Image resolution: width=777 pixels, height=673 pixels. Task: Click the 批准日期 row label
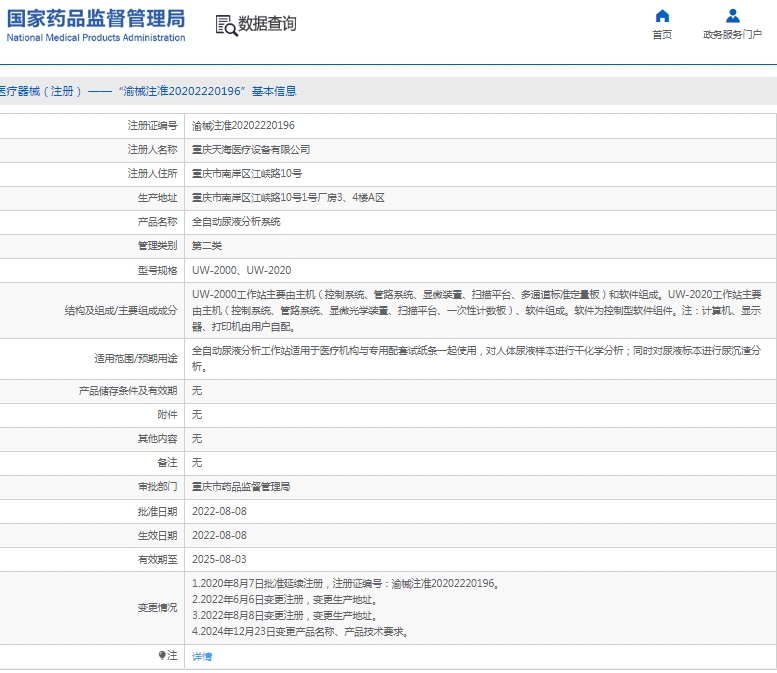(x=158, y=511)
